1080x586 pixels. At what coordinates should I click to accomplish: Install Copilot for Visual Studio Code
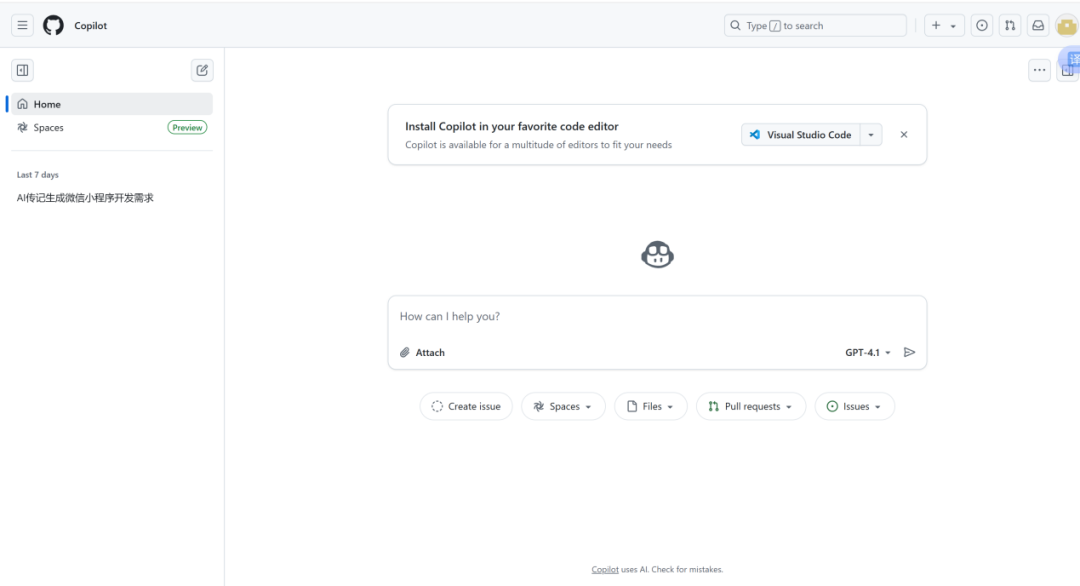pyautogui.click(x=801, y=135)
